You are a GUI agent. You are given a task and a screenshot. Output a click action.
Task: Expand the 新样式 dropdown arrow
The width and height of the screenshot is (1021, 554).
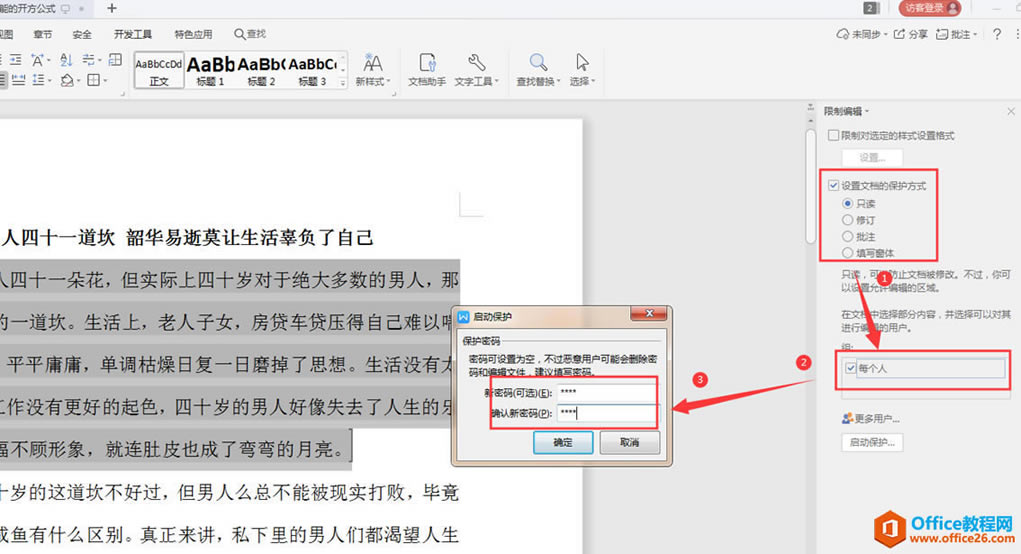click(x=389, y=81)
